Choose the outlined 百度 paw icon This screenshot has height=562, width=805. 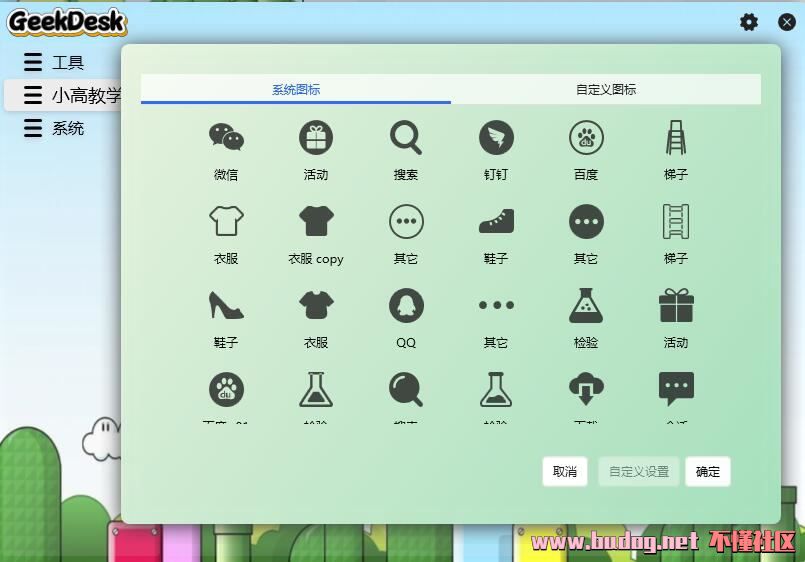[586, 138]
